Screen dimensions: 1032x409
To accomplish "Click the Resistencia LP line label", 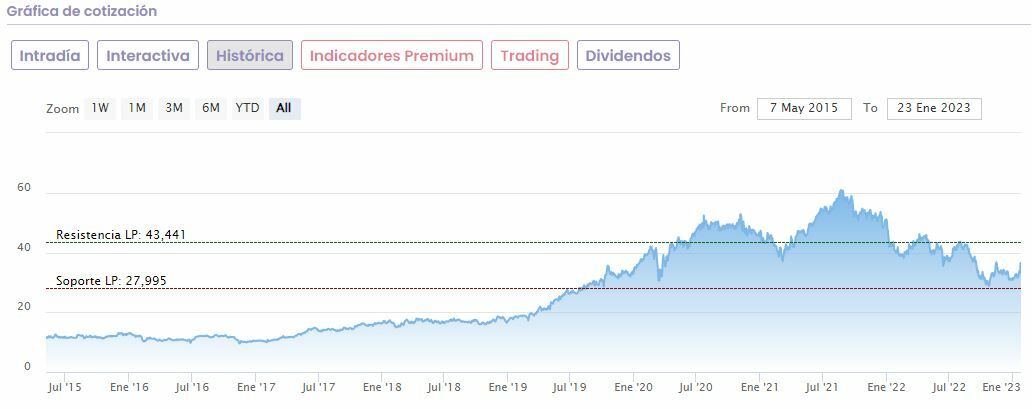I will pyautogui.click(x=121, y=235).
